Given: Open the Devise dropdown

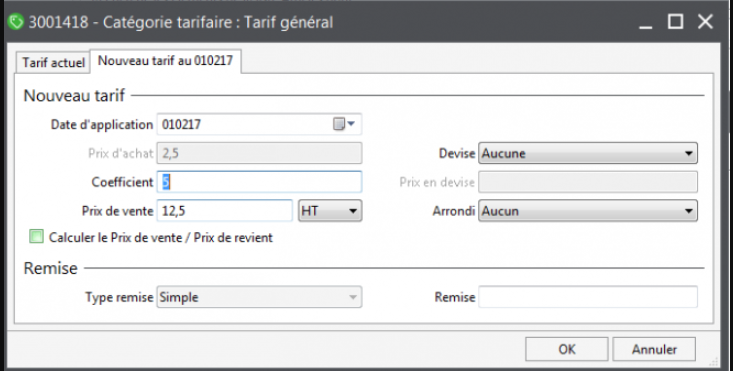Looking at the screenshot, I should pyautogui.click(x=588, y=153).
